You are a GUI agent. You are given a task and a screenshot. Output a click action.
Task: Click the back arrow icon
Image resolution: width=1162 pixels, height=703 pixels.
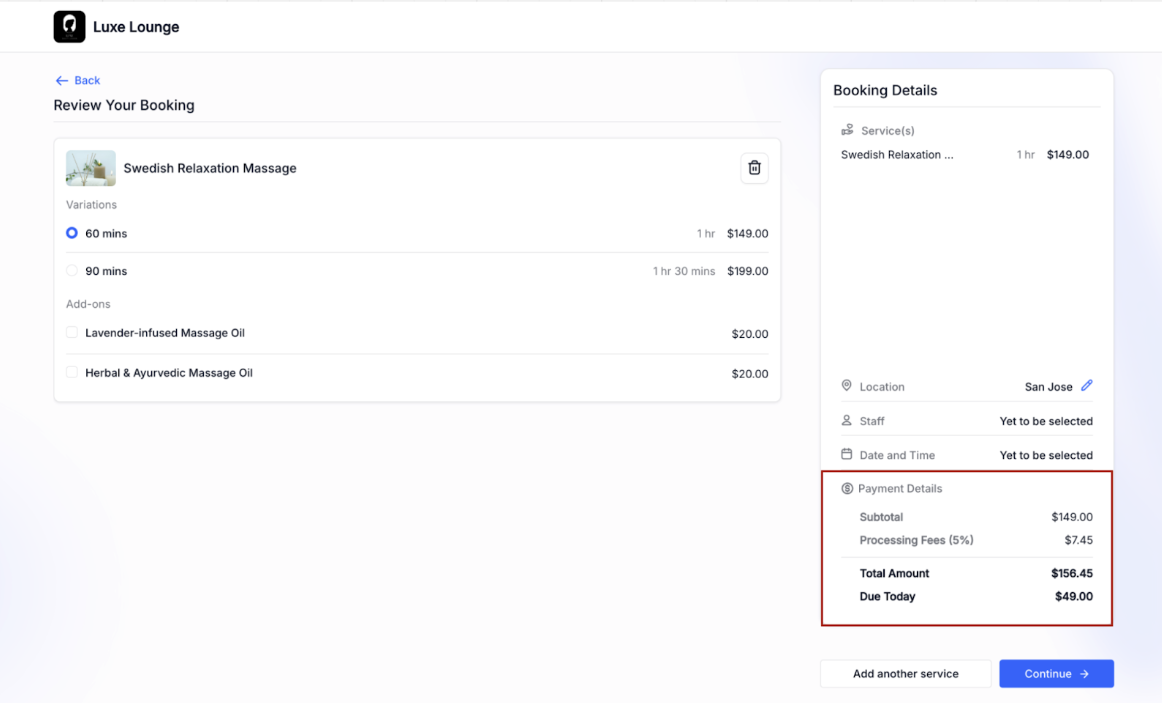(x=62, y=81)
